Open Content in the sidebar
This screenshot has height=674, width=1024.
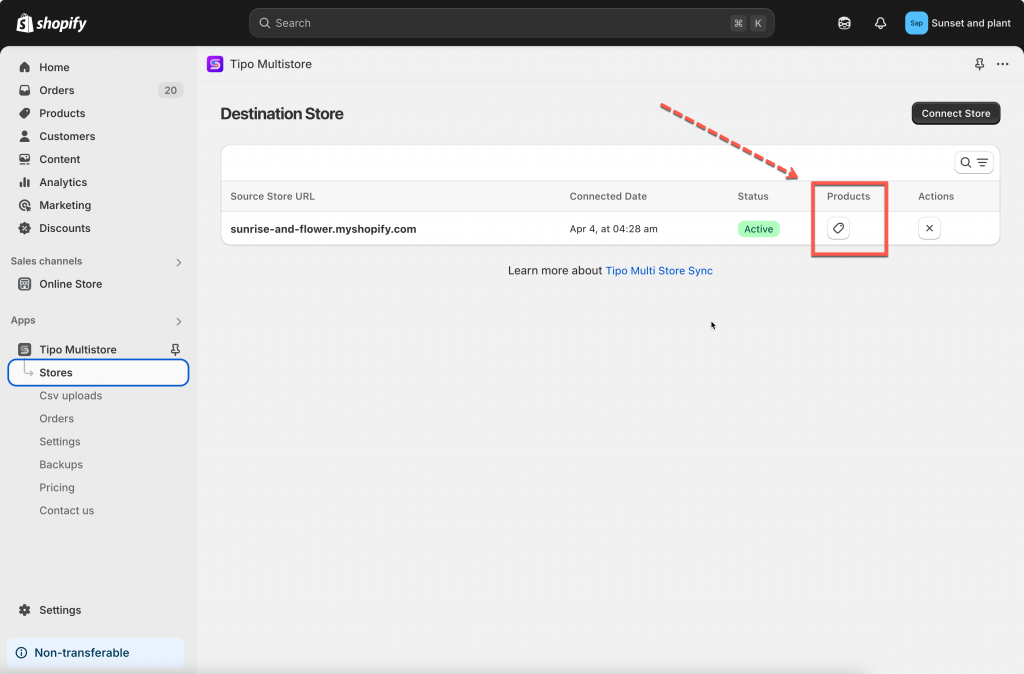pyautogui.click(x=59, y=159)
